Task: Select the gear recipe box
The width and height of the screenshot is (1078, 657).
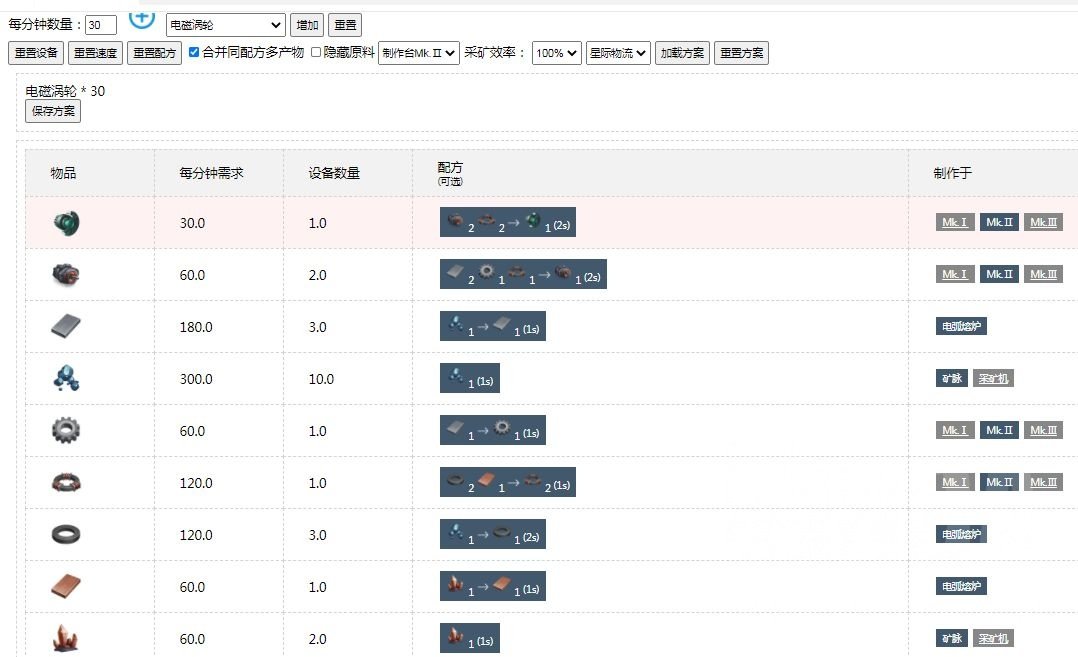Action: tap(492, 430)
